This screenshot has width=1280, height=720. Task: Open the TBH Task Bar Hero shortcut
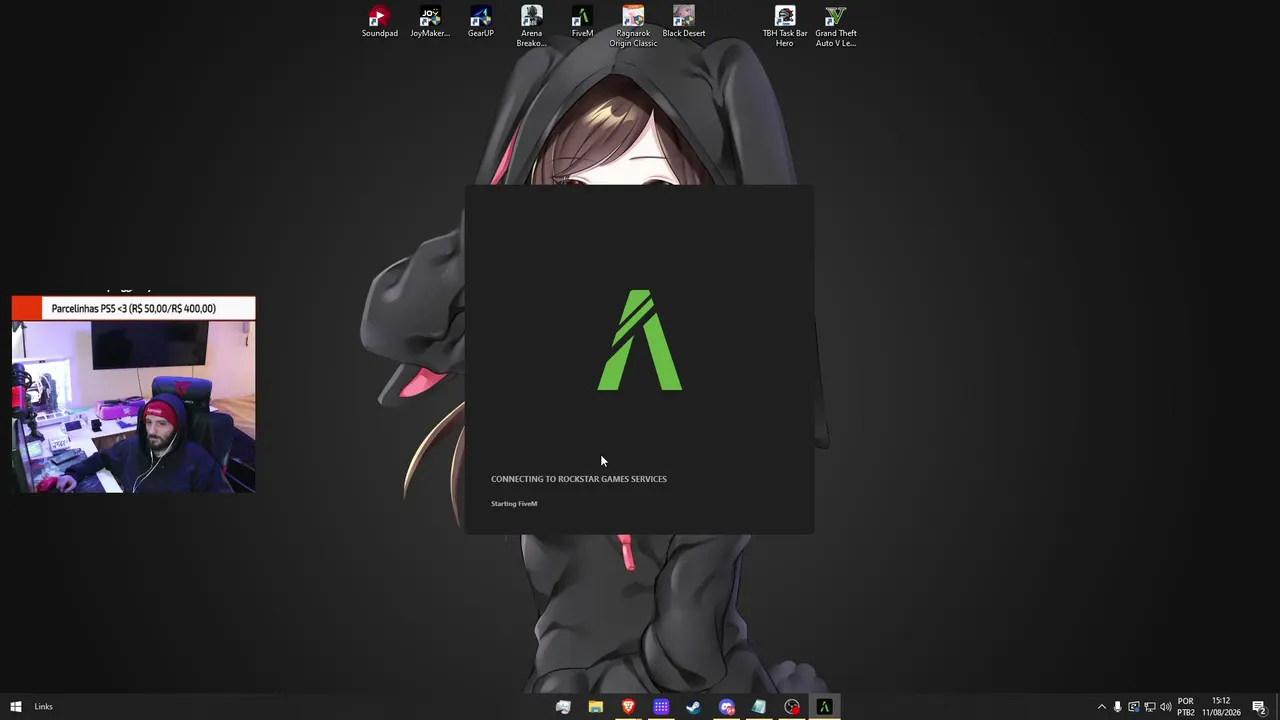coord(785,26)
